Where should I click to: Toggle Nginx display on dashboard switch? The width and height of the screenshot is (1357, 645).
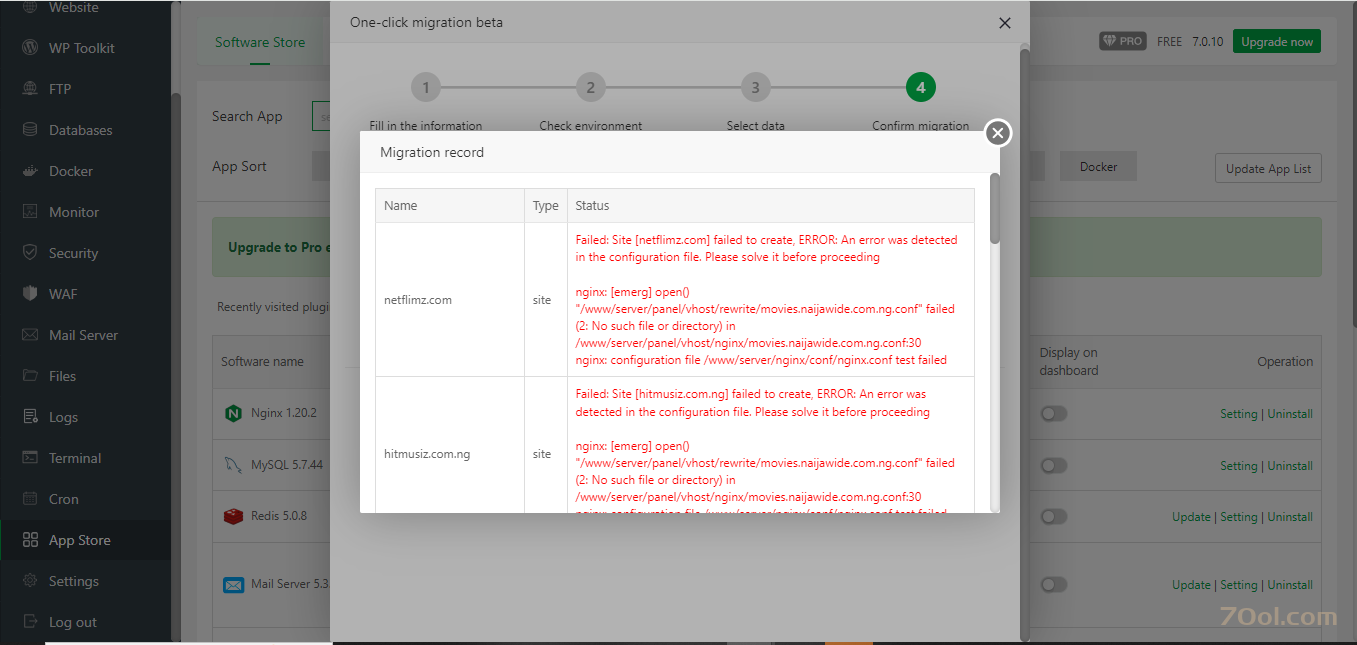(x=1053, y=414)
